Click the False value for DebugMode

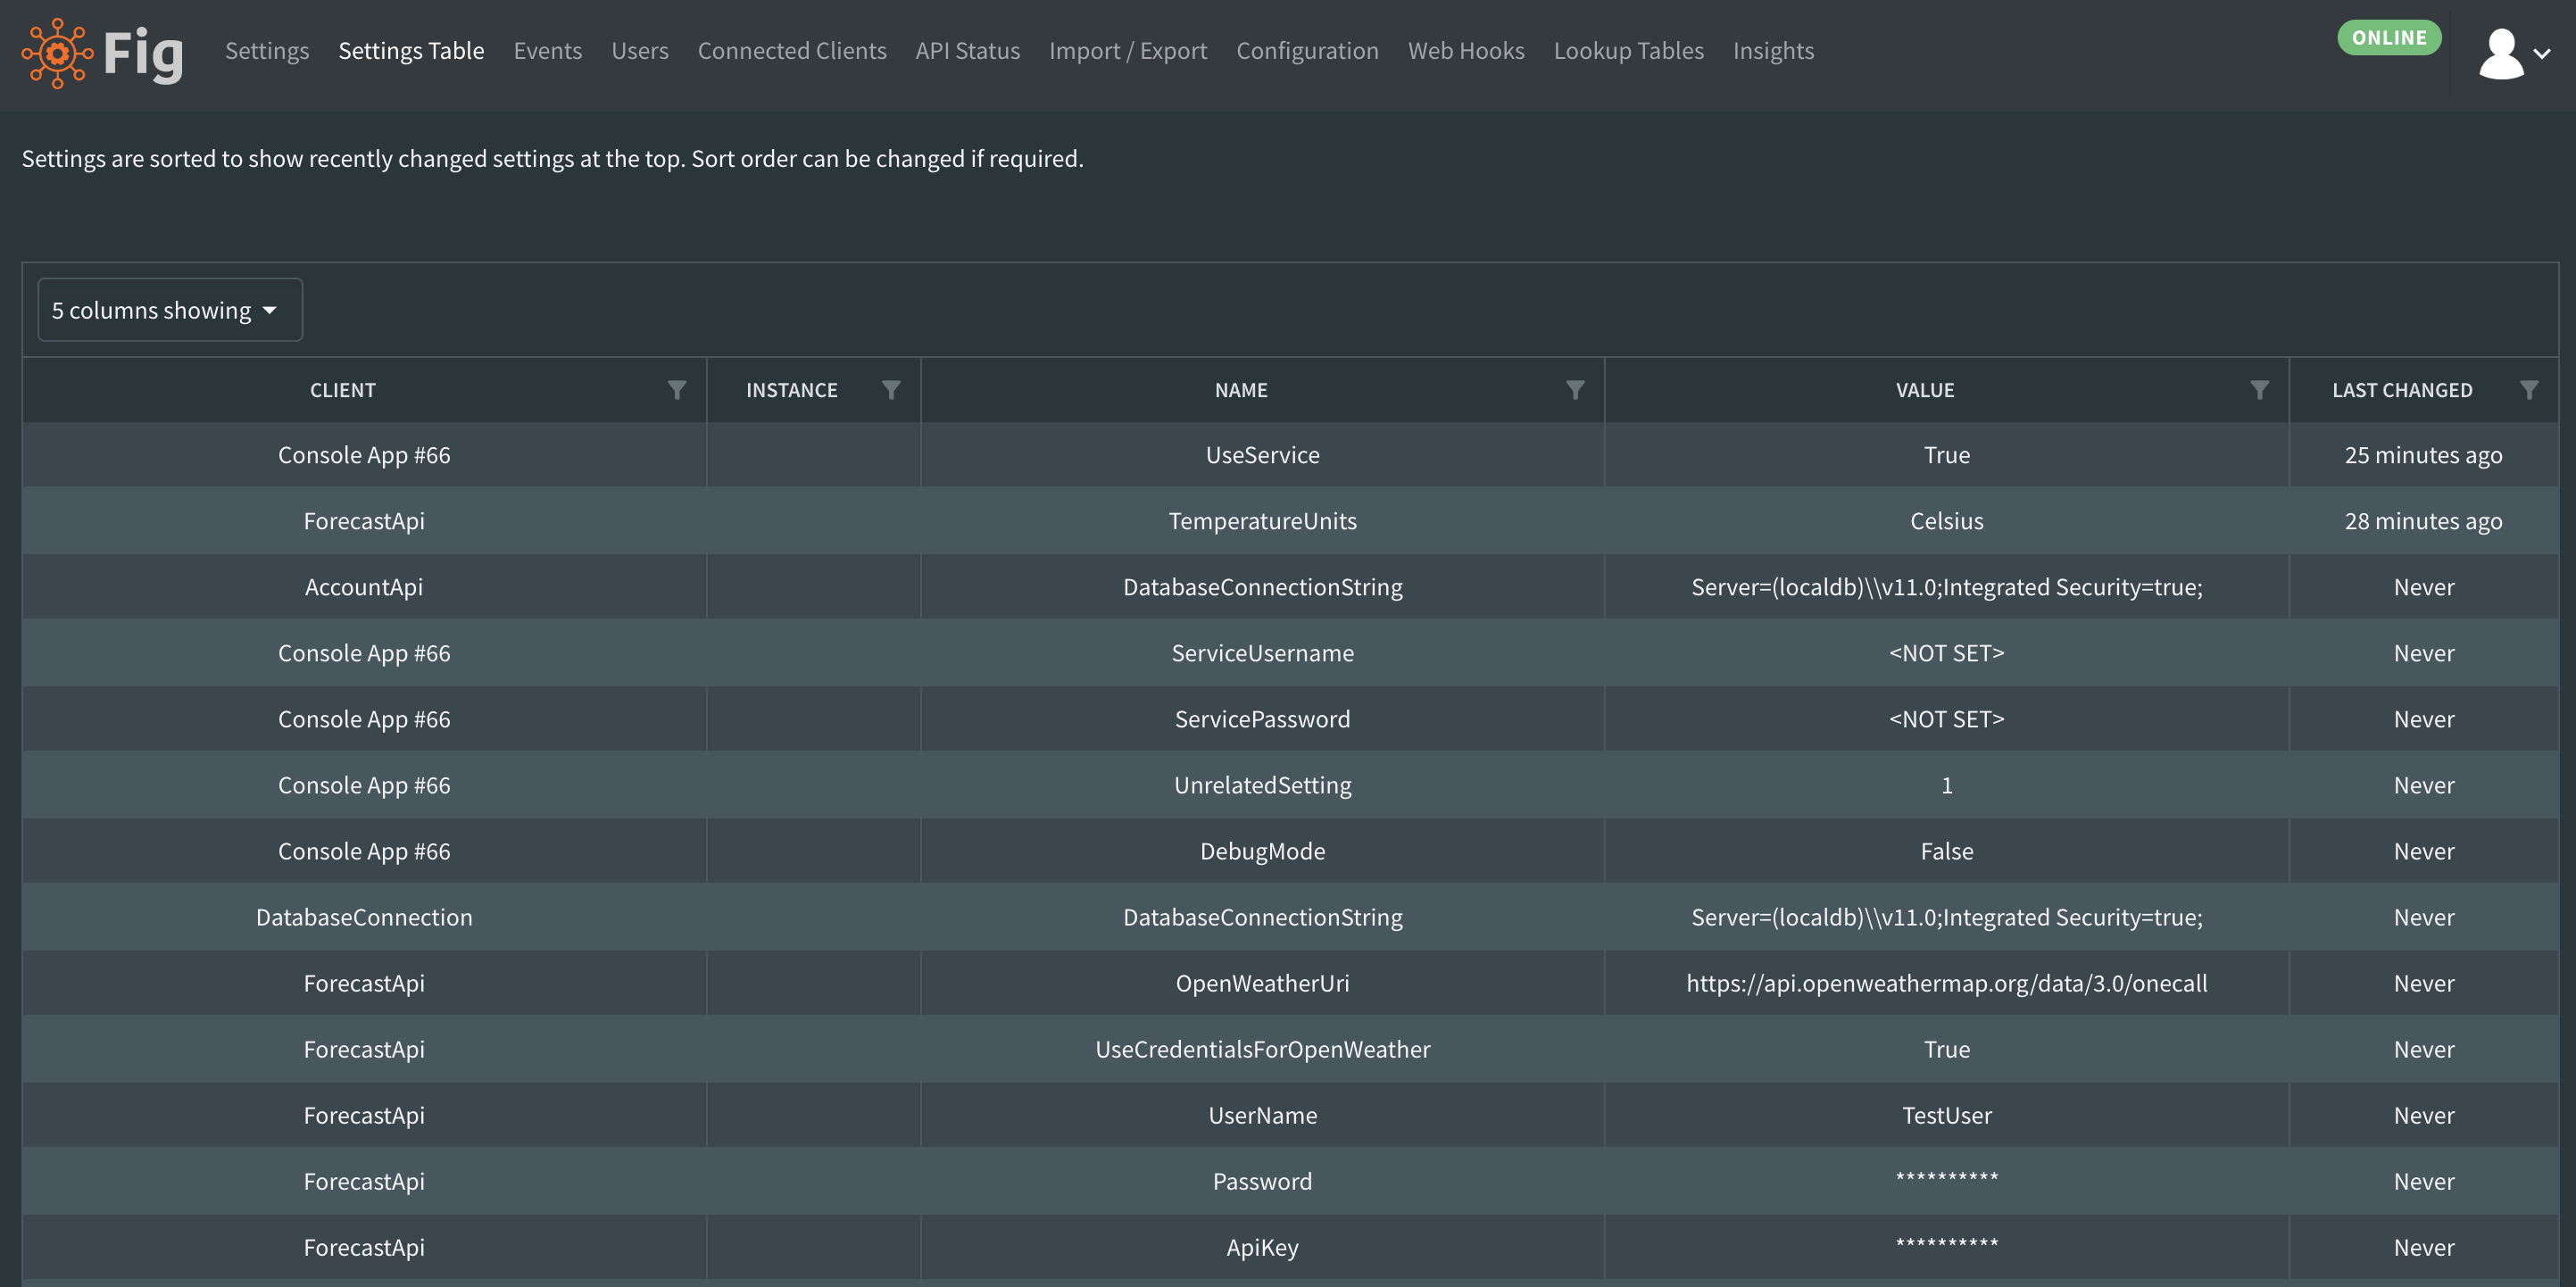pyautogui.click(x=1947, y=851)
